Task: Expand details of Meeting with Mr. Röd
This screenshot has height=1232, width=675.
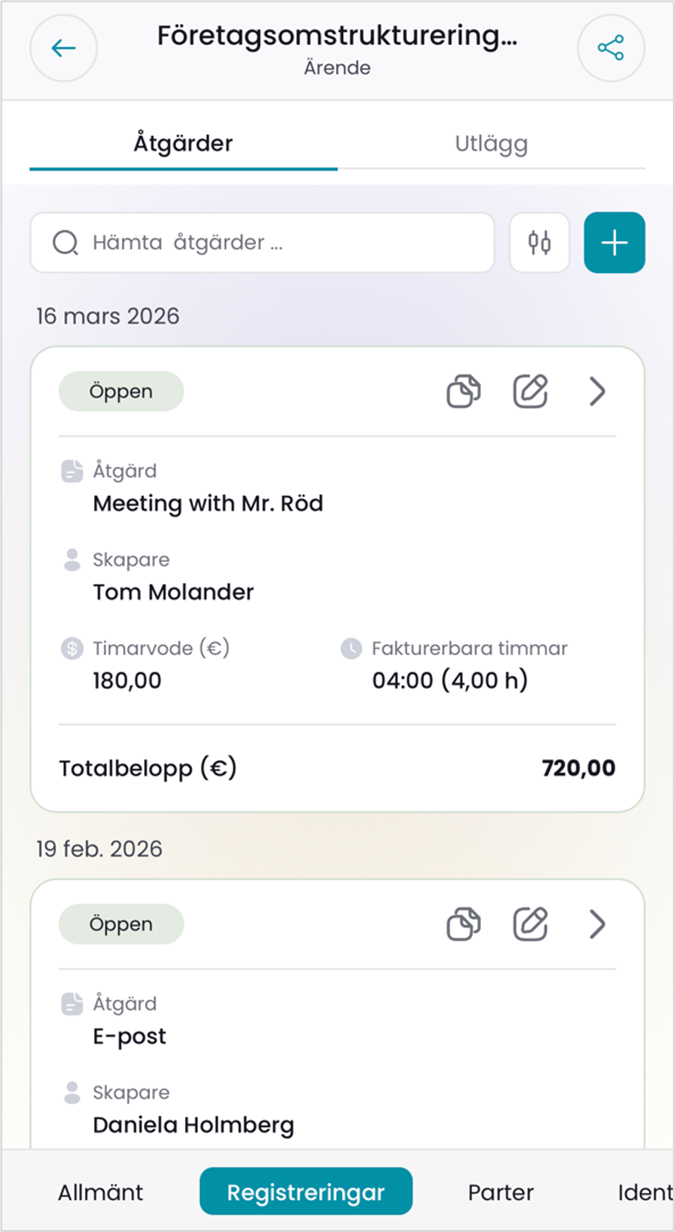Action: 598,392
